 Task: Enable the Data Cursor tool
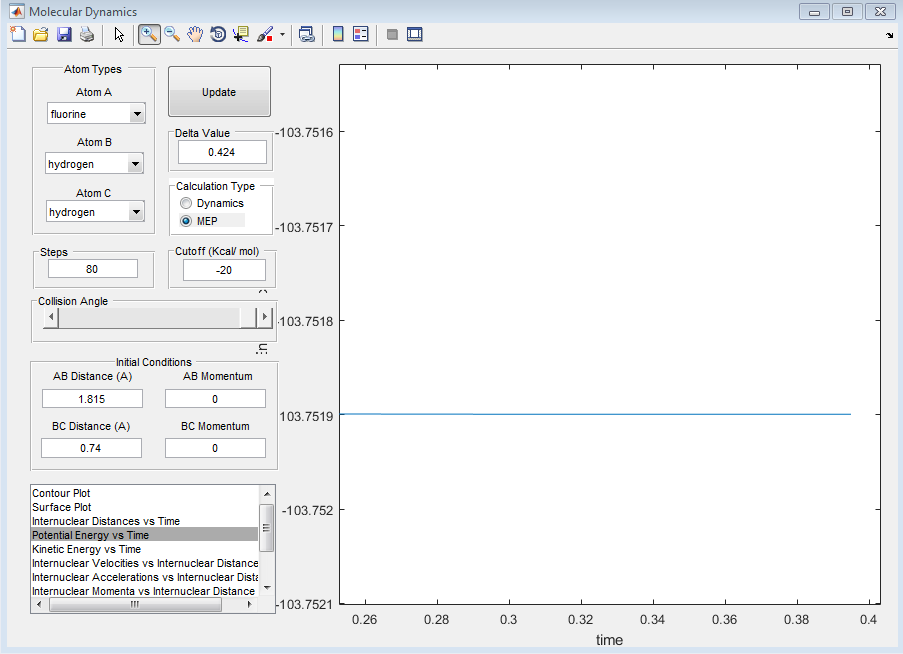coord(241,34)
